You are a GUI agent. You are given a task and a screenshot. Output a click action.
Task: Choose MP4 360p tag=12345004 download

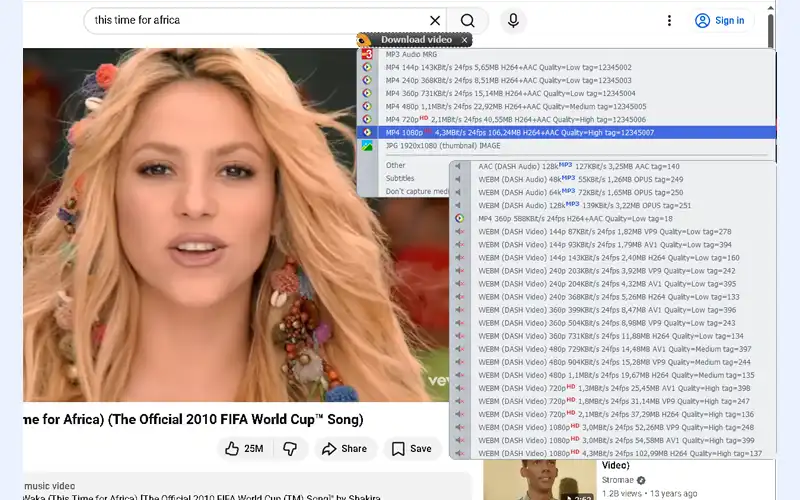coord(566,93)
